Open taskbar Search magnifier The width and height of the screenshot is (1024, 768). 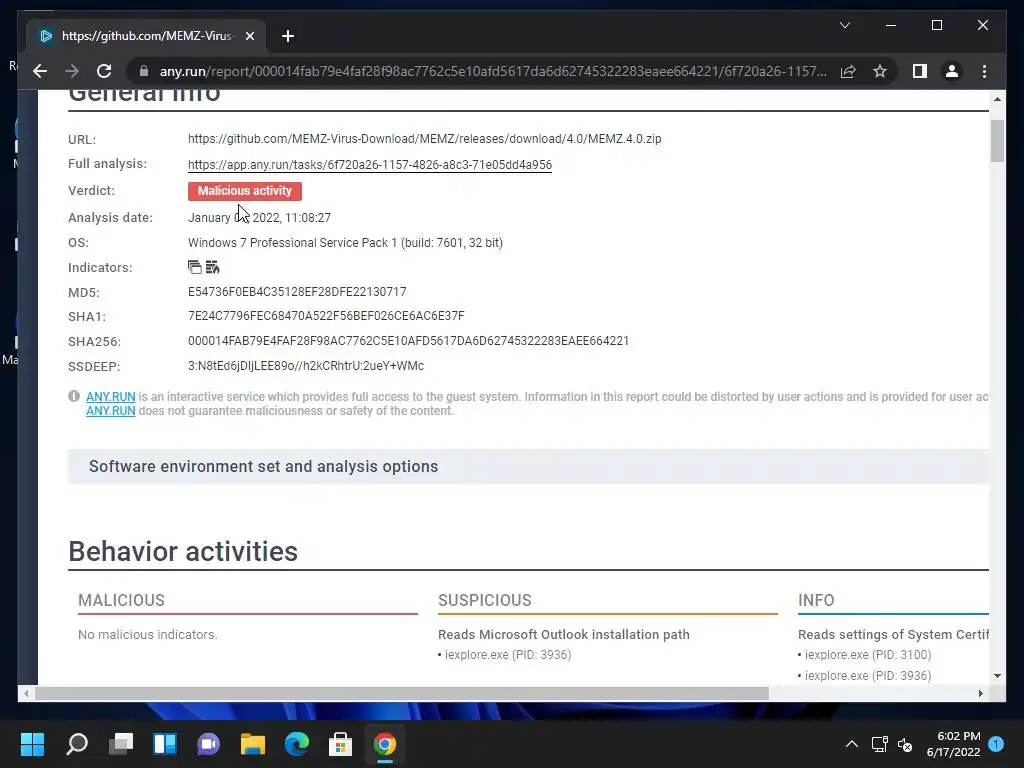coord(76,744)
